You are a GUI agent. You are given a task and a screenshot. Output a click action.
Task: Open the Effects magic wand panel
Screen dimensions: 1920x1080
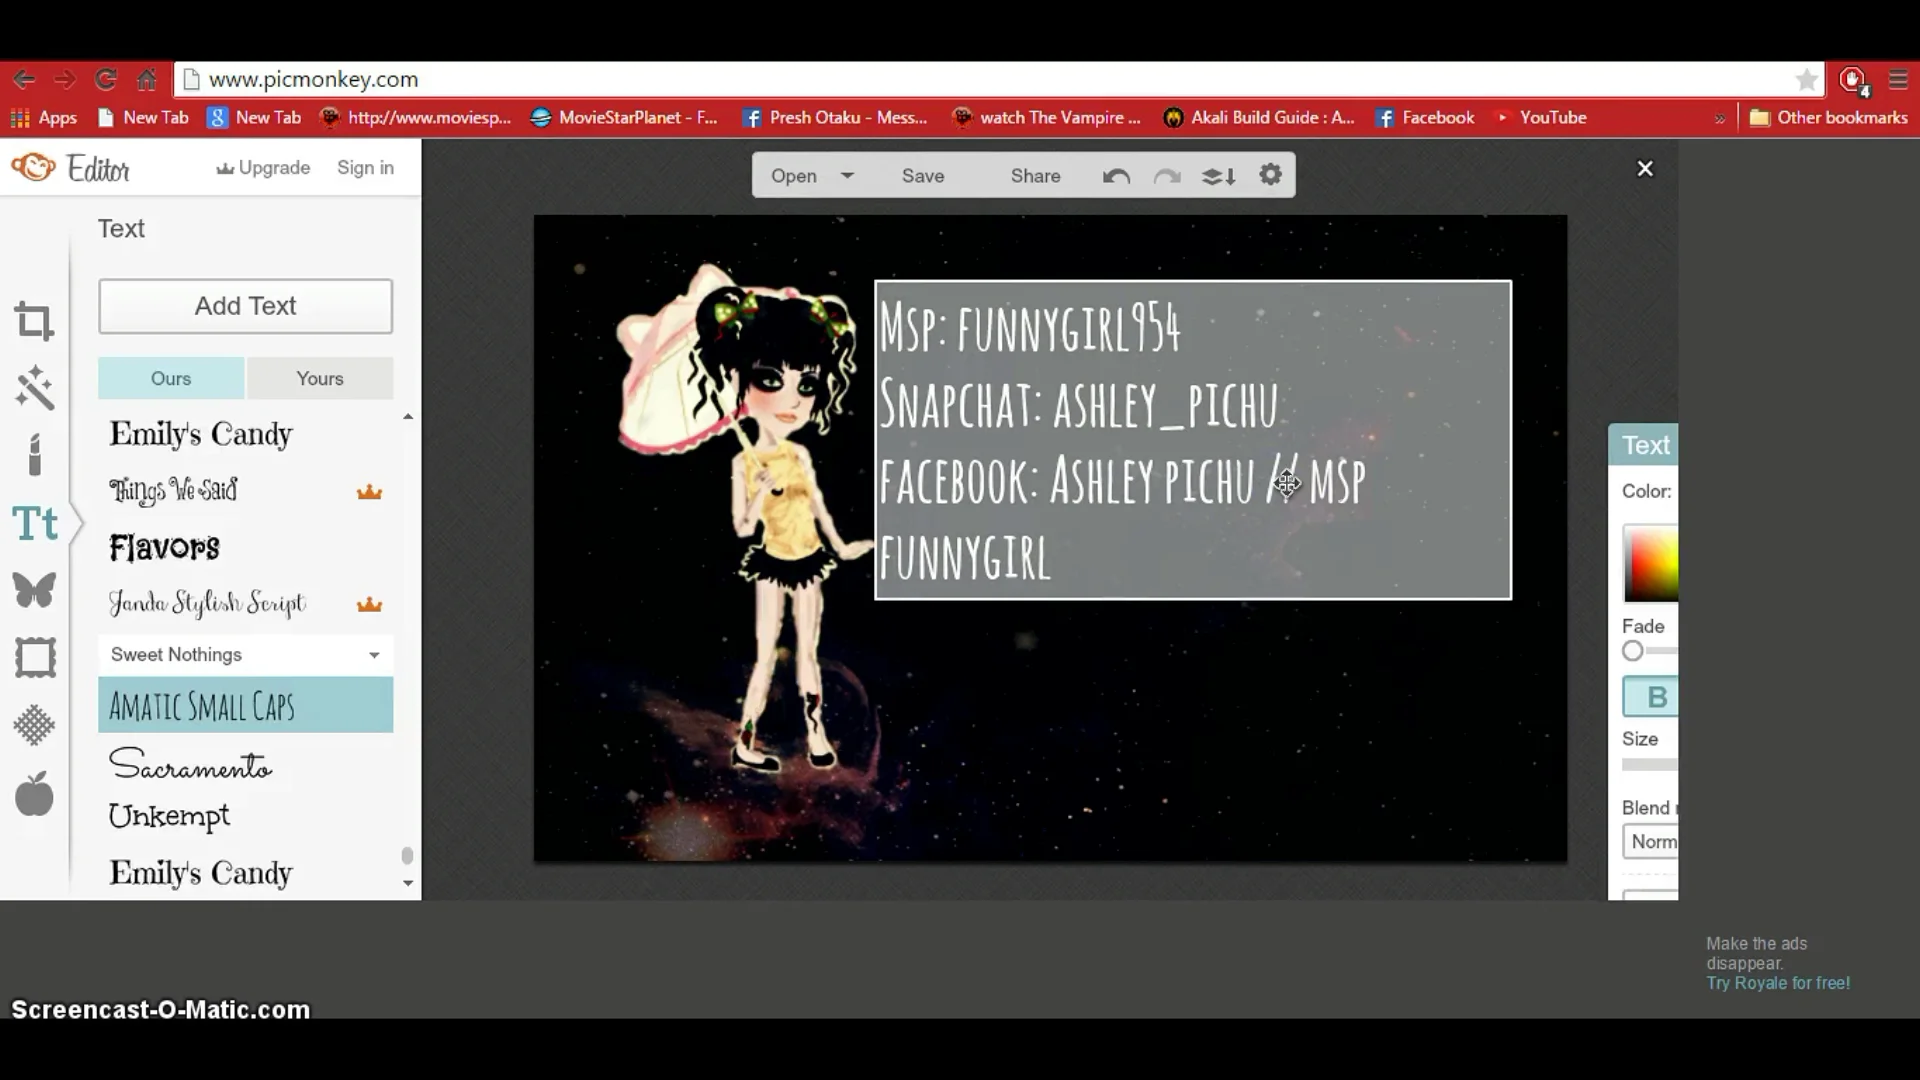tap(34, 388)
